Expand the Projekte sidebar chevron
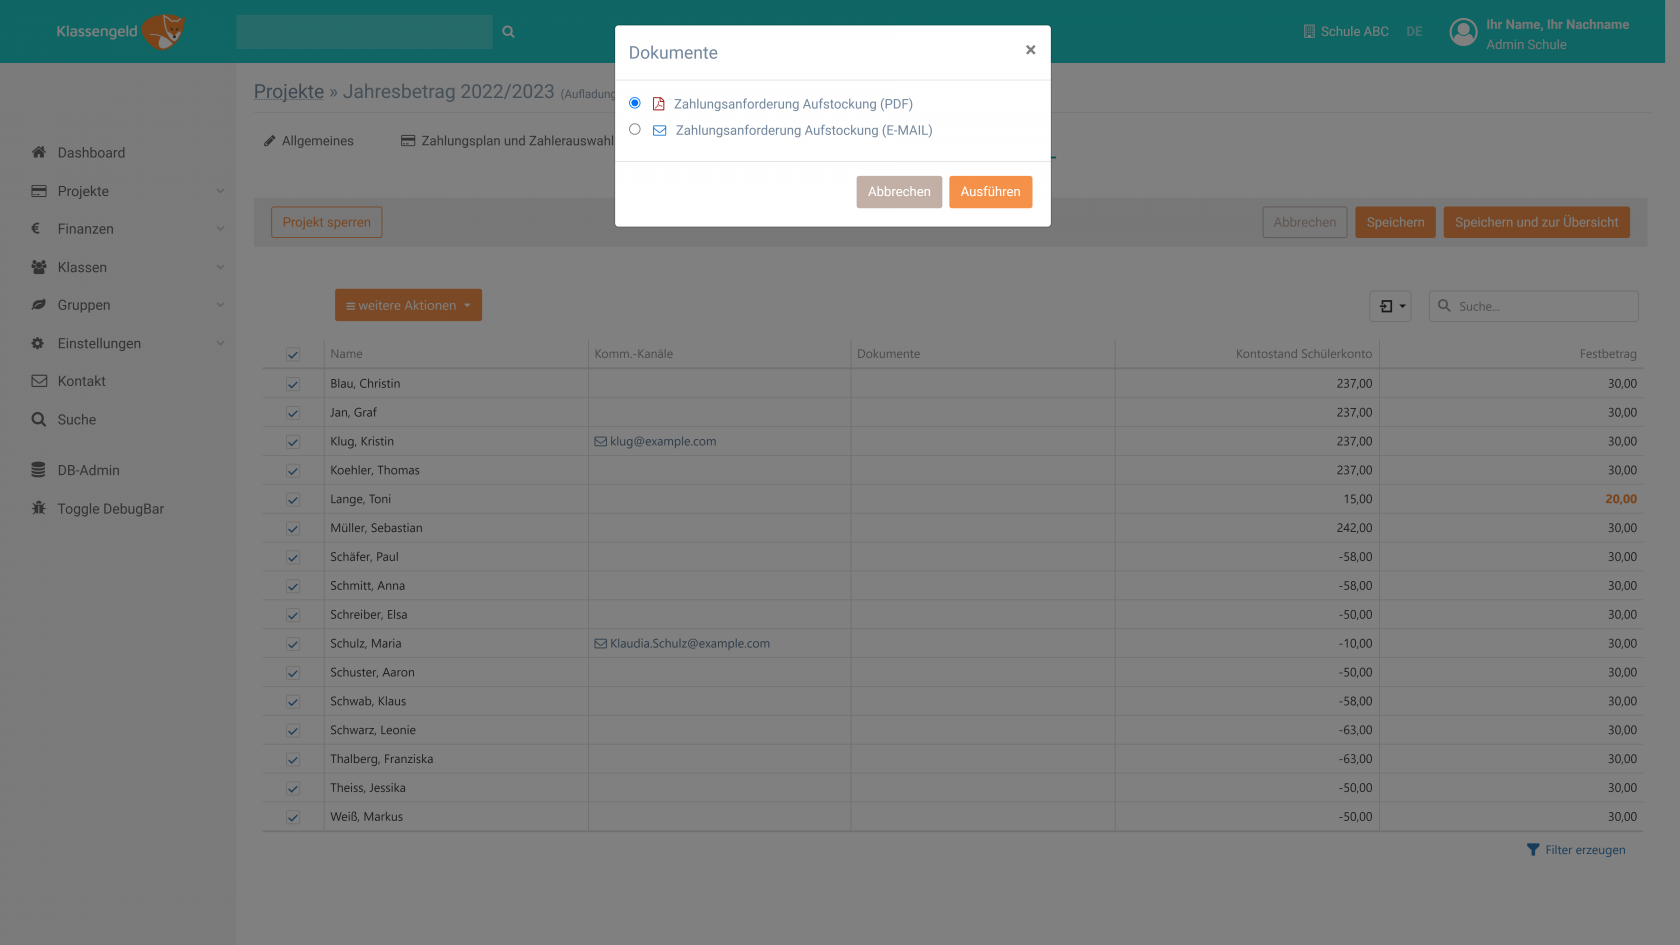This screenshot has height=945, width=1680. pos(220,191)
